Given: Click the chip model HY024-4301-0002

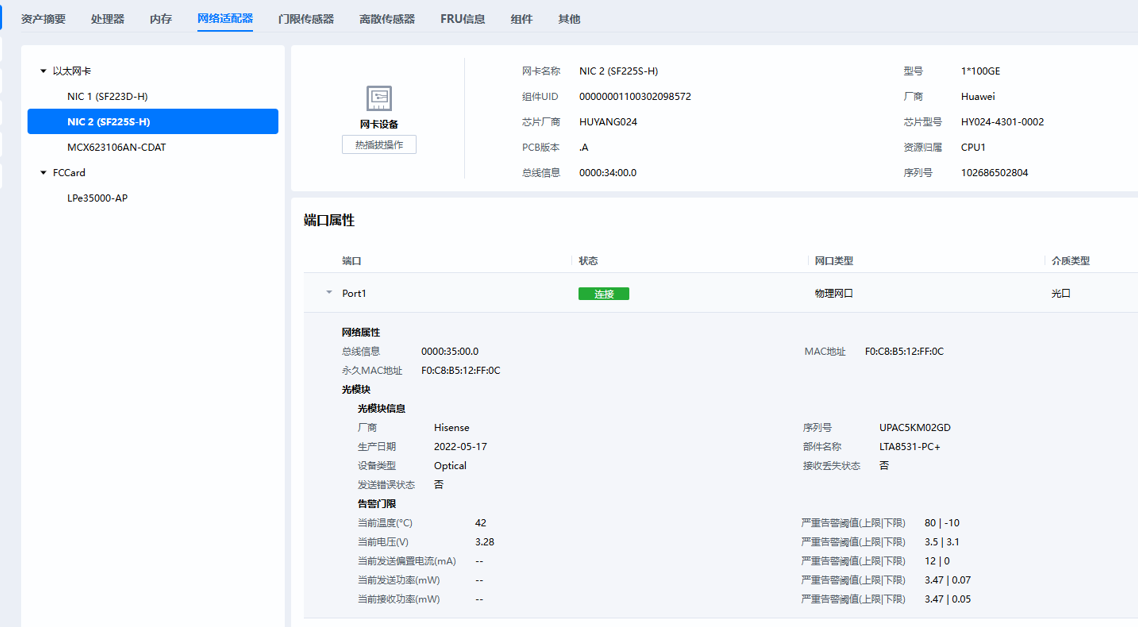Looking at the screenshot, I should pos(1002,122).
